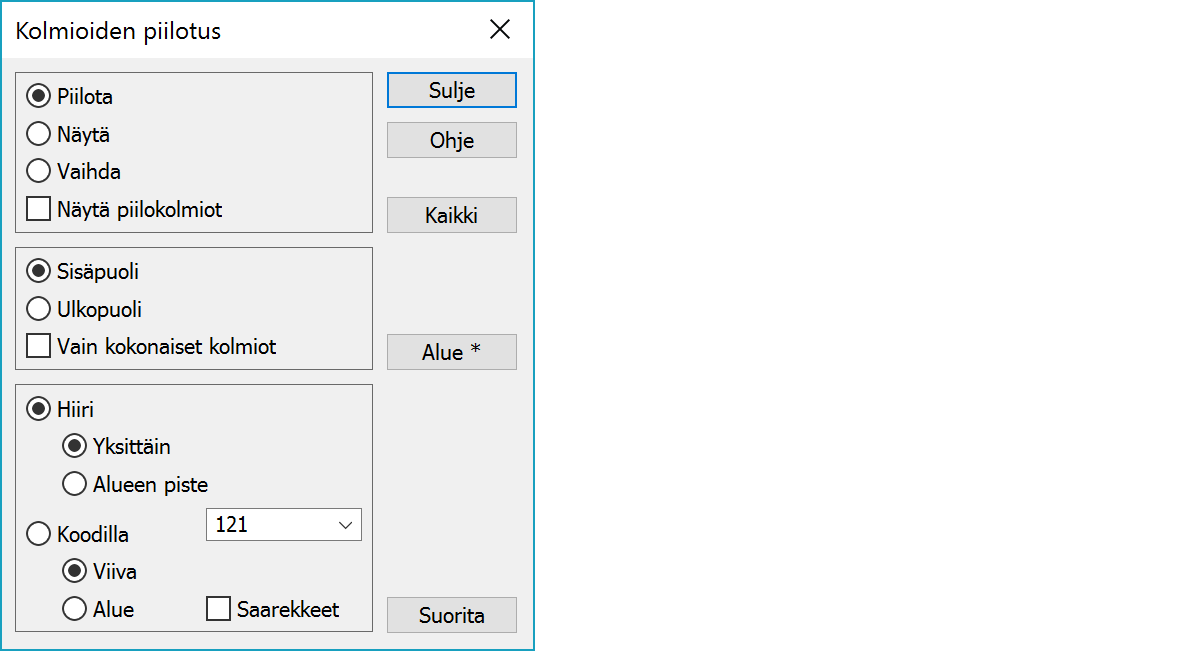This screenshot has width=1200, height=651.
Task: Choose the Yksittäin sub-option
Action: [75, 446]
